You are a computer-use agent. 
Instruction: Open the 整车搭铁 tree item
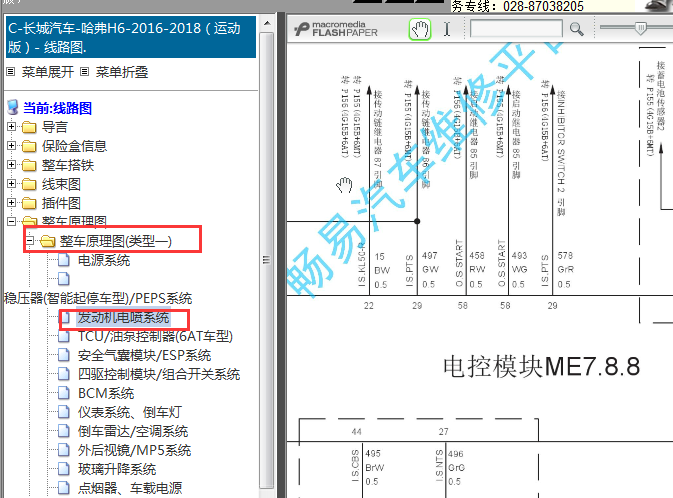click(x=68, y=165)
